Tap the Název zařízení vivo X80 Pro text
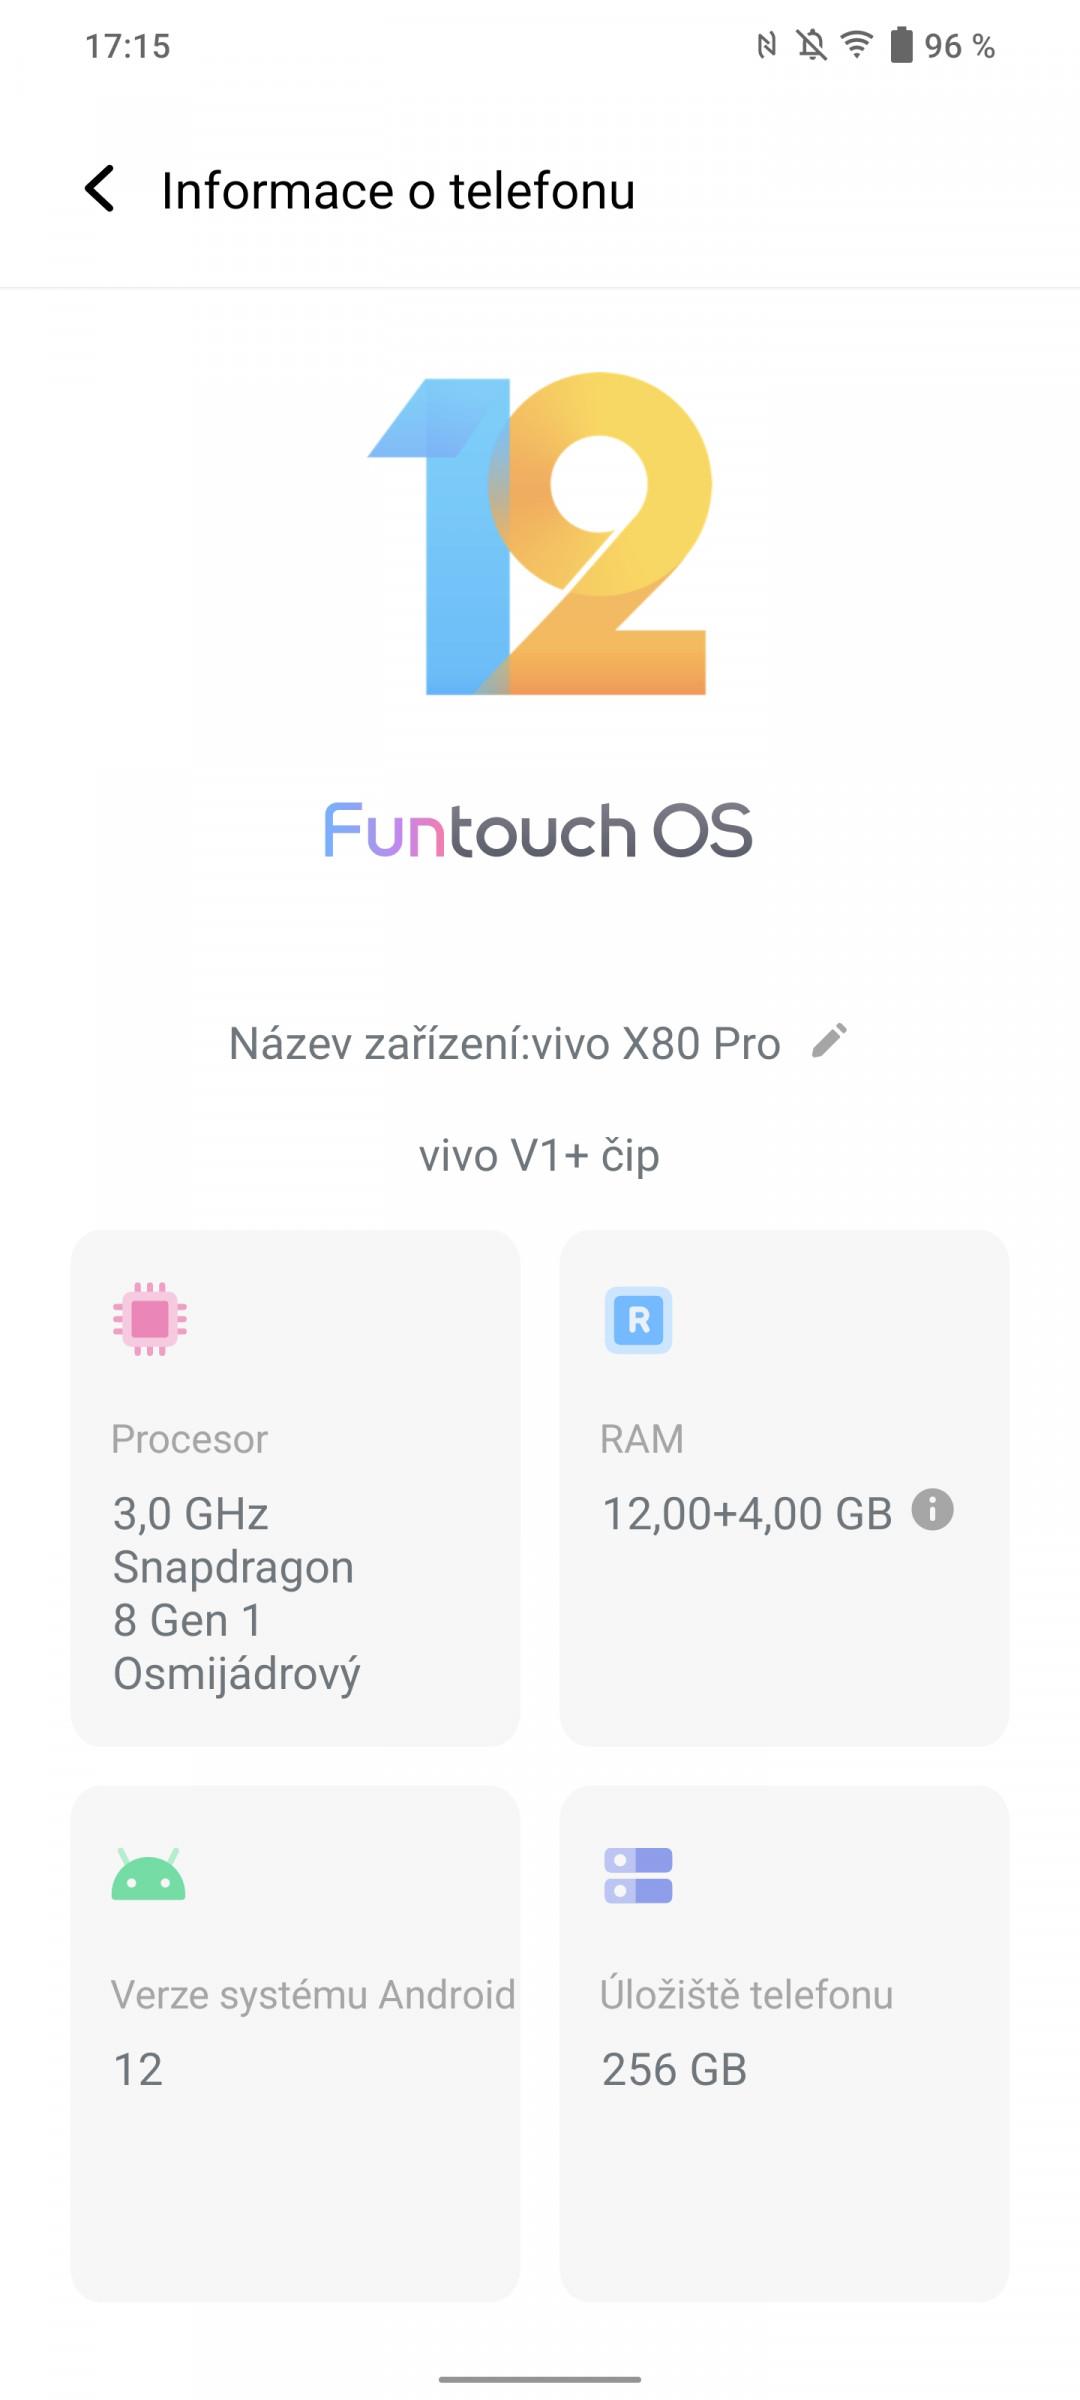This screenshot has width=1080, height=2400. pyautogui.click(x=504, y=1043)
